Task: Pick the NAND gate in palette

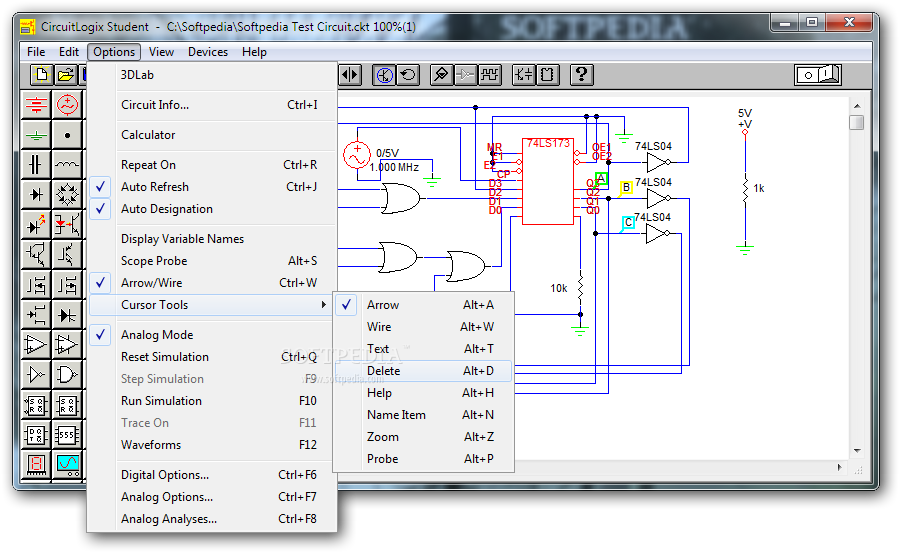Action: pos(67,375)
